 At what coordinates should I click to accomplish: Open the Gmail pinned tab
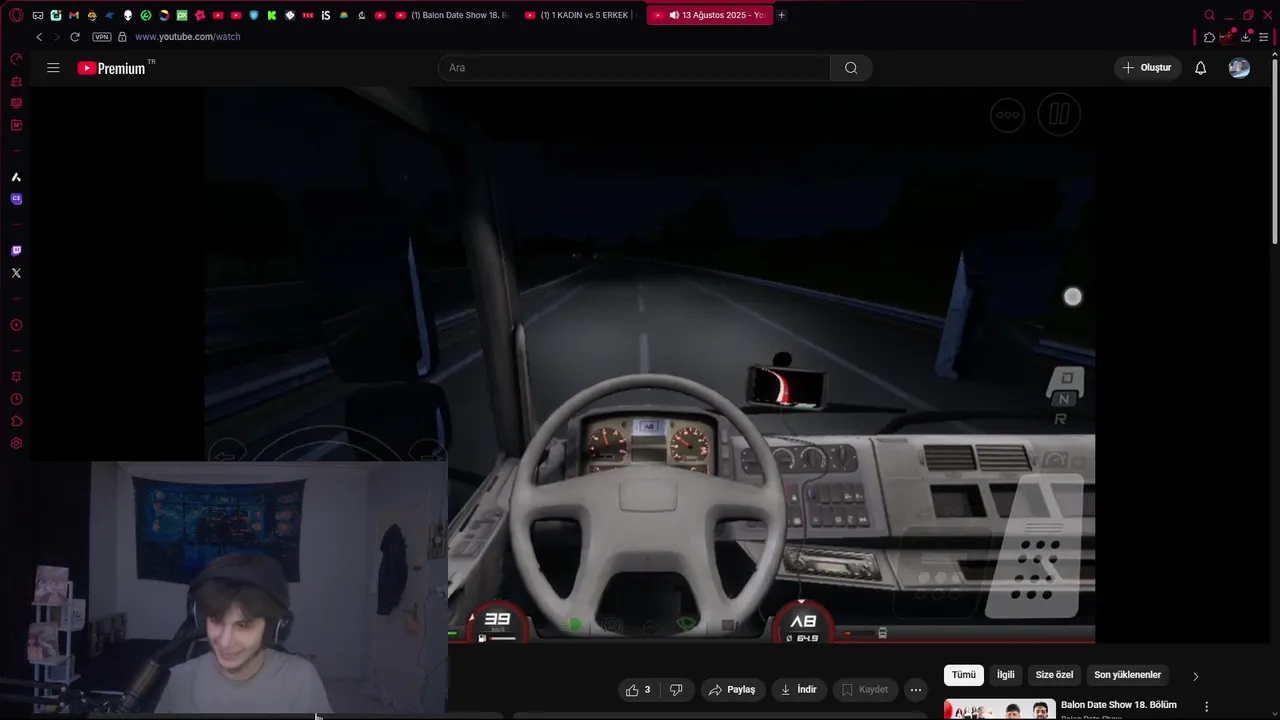pyautogui.click(x=74, y=15)
